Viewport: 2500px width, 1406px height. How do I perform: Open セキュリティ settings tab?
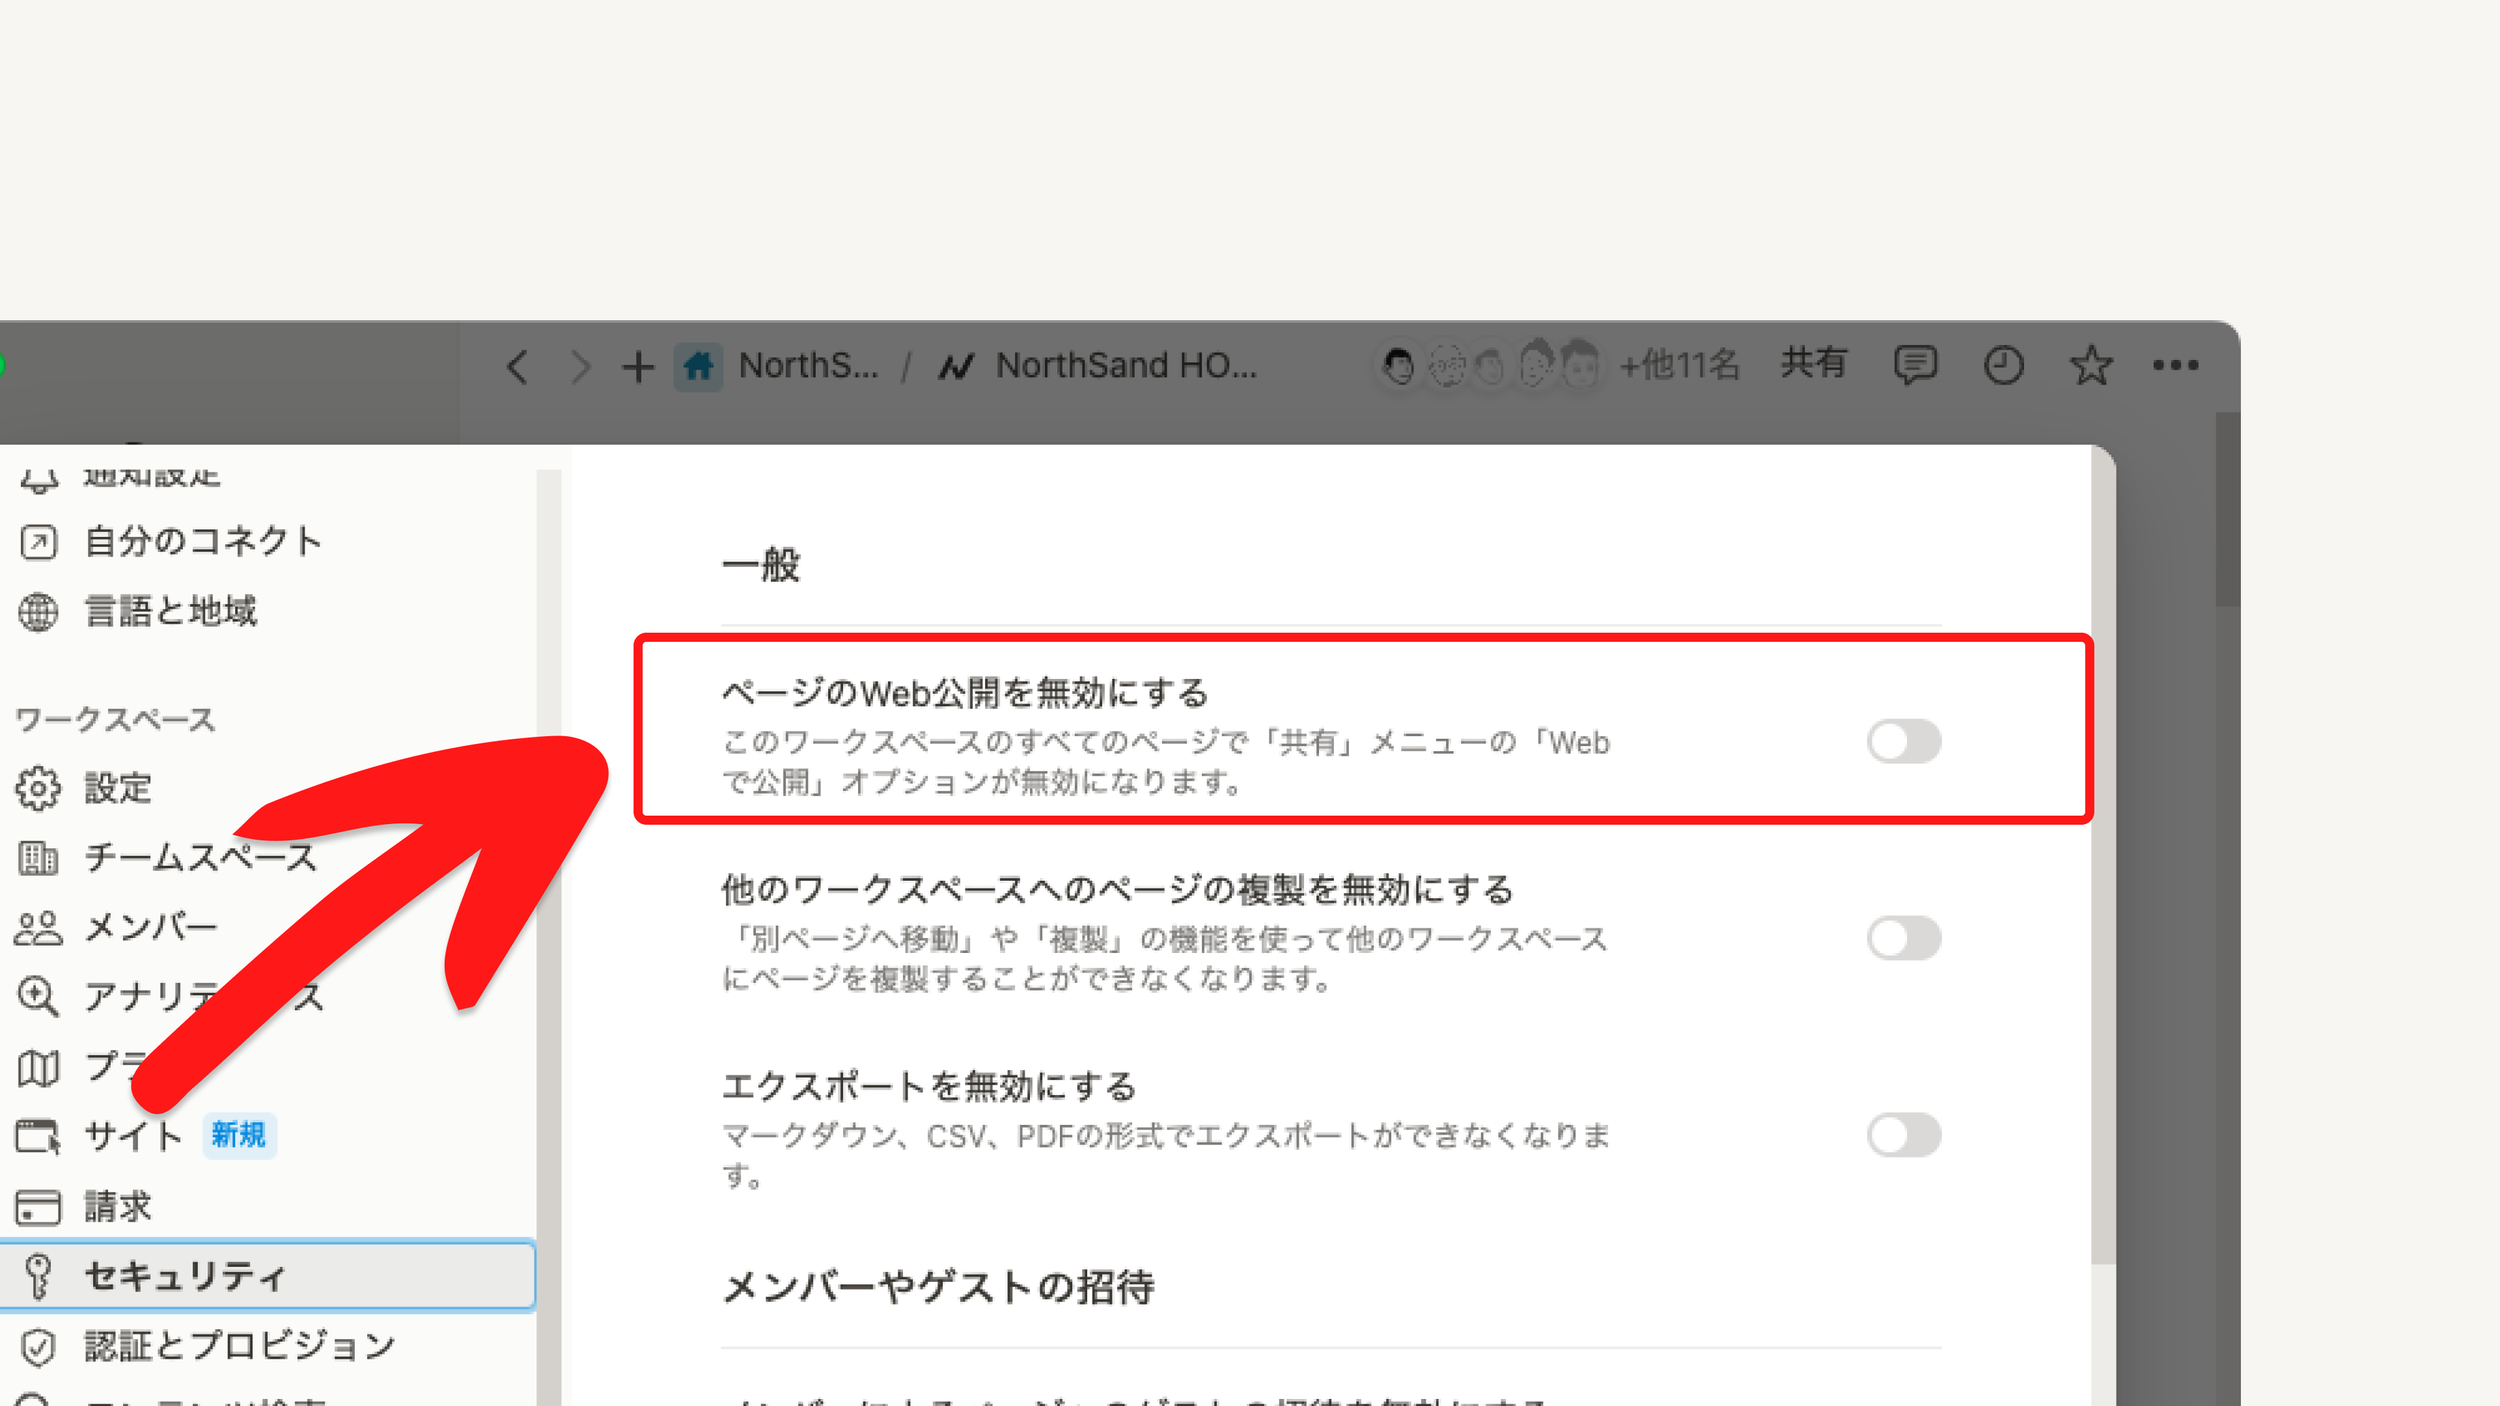tap(185, 1276)
